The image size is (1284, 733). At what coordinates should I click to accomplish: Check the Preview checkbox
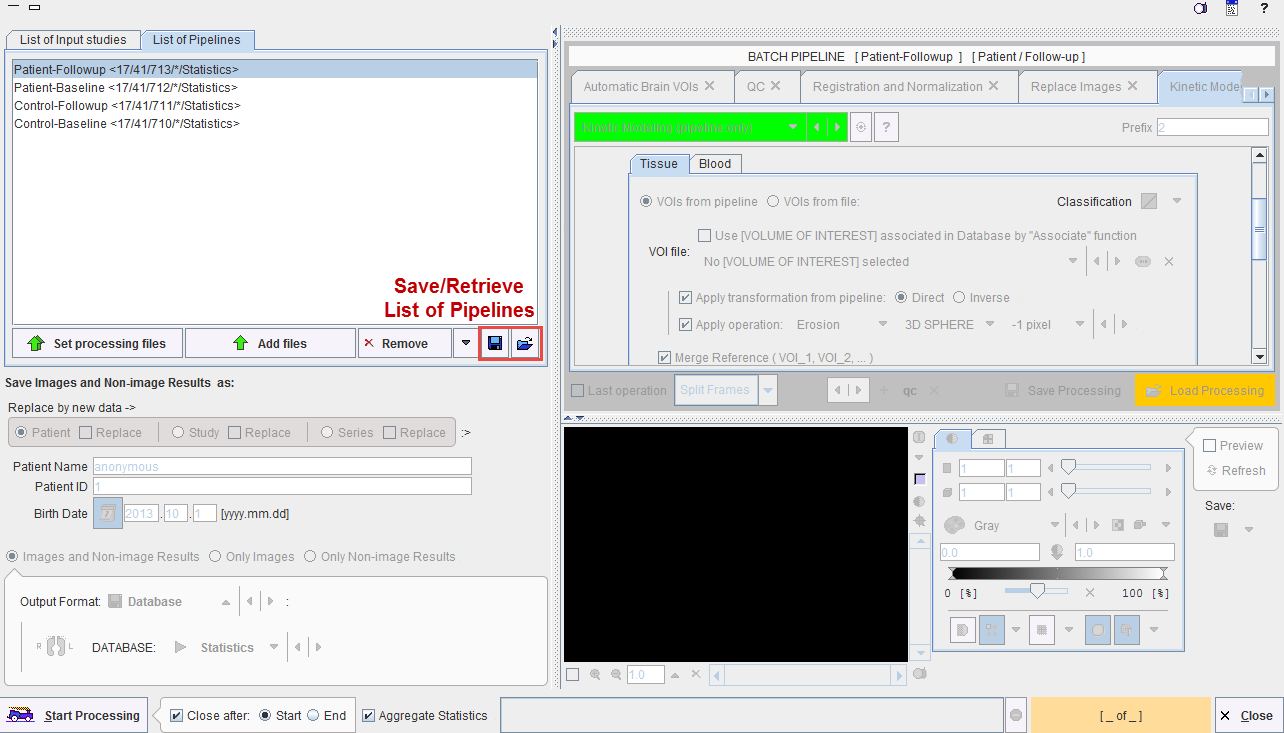[x=1209, y=446]
